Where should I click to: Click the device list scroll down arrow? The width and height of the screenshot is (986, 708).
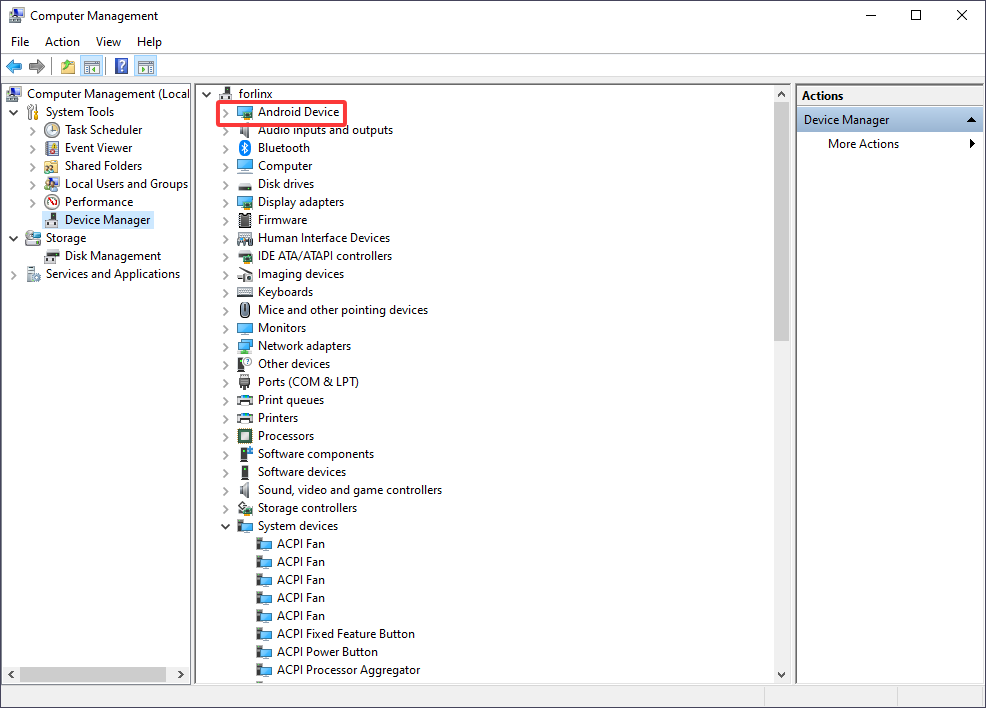pyautogui.click(x=781, y=675)
